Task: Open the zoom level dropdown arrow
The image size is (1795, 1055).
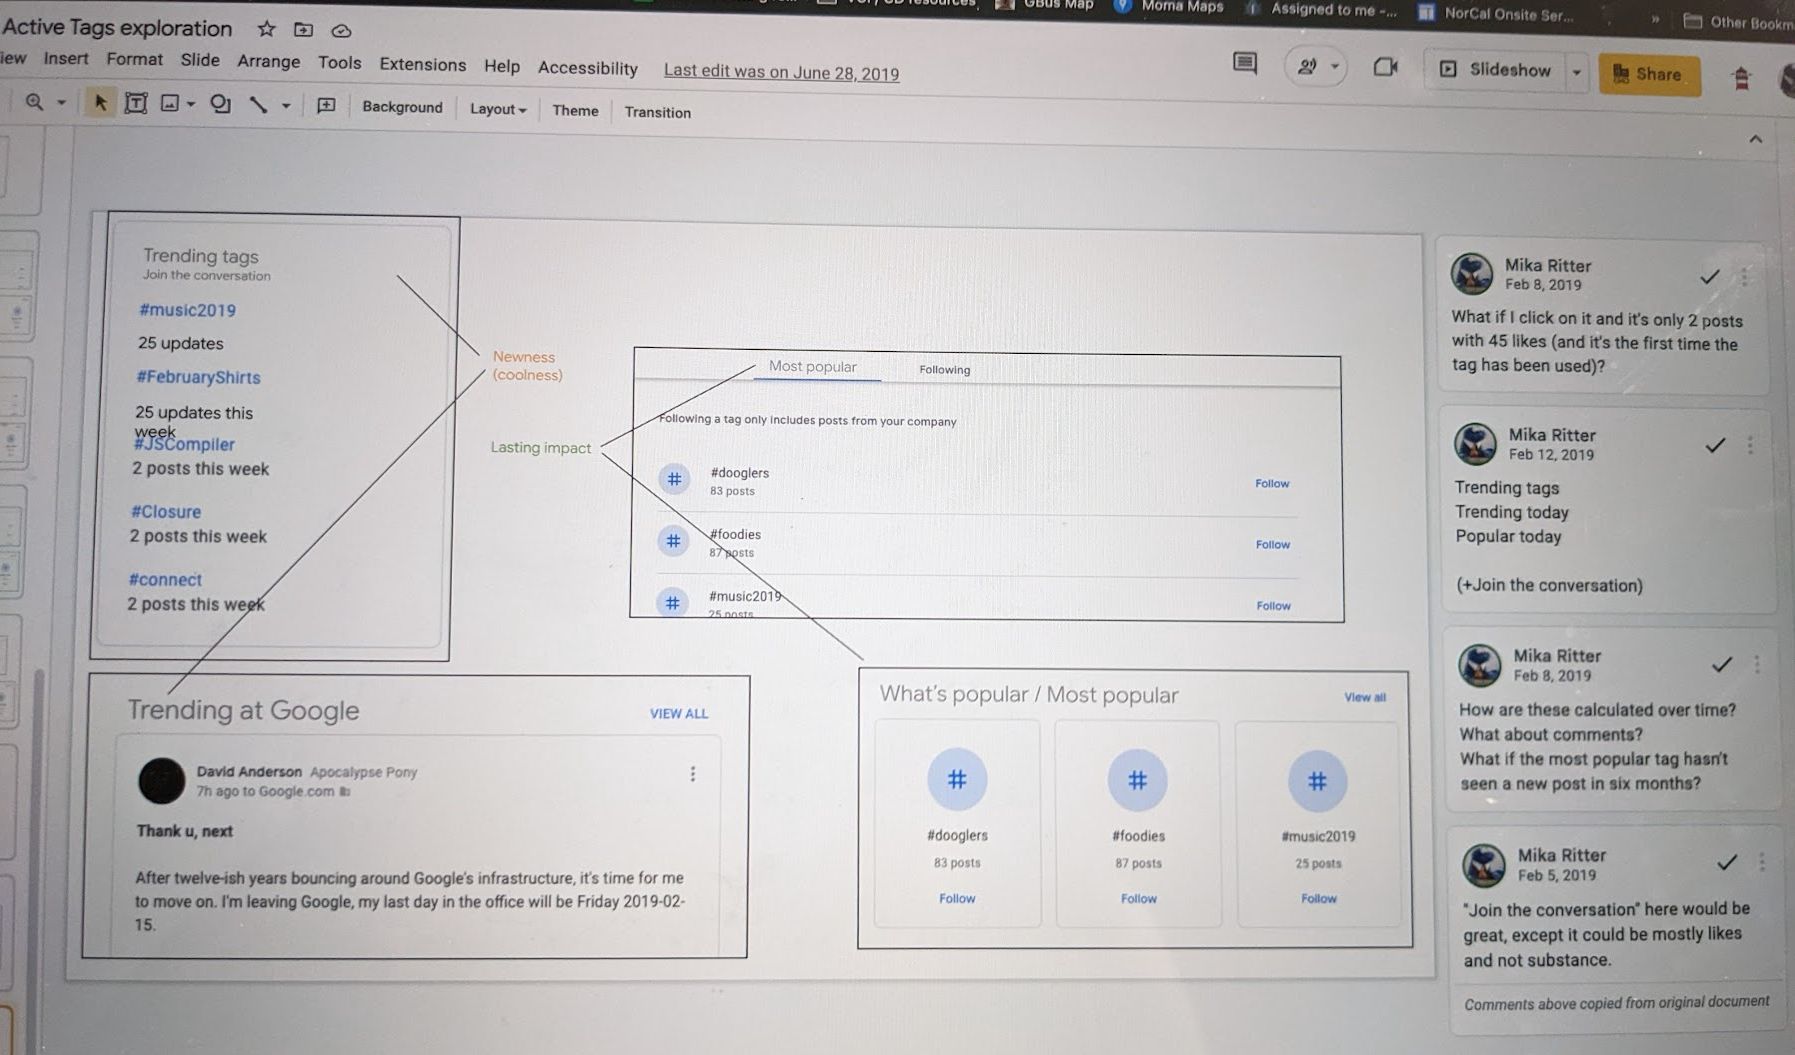Action: (61, 103)
